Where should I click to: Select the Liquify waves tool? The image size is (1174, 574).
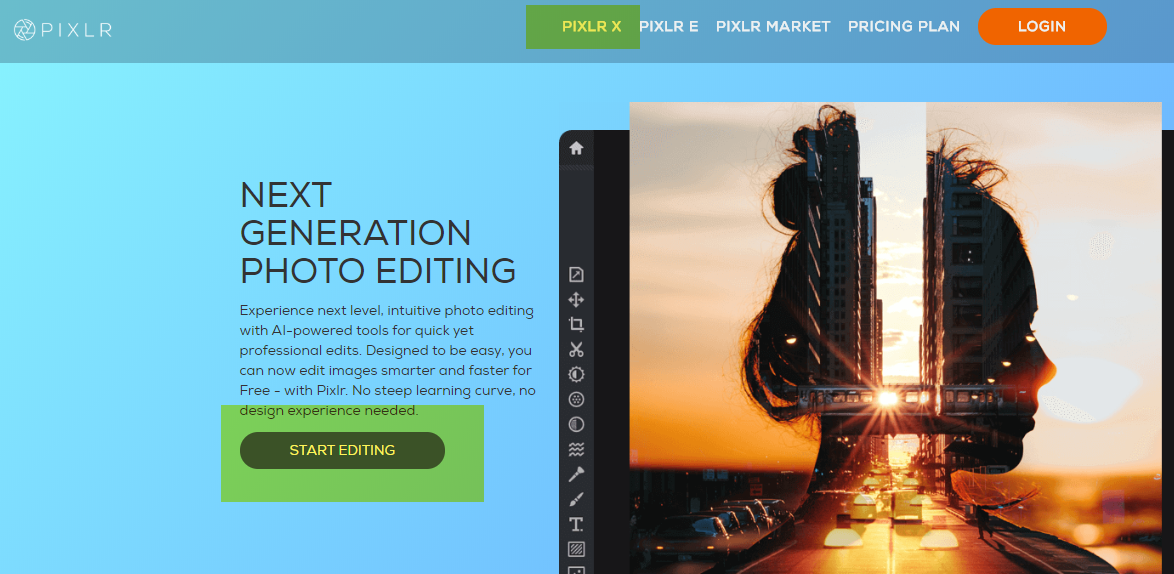point(576,449)
